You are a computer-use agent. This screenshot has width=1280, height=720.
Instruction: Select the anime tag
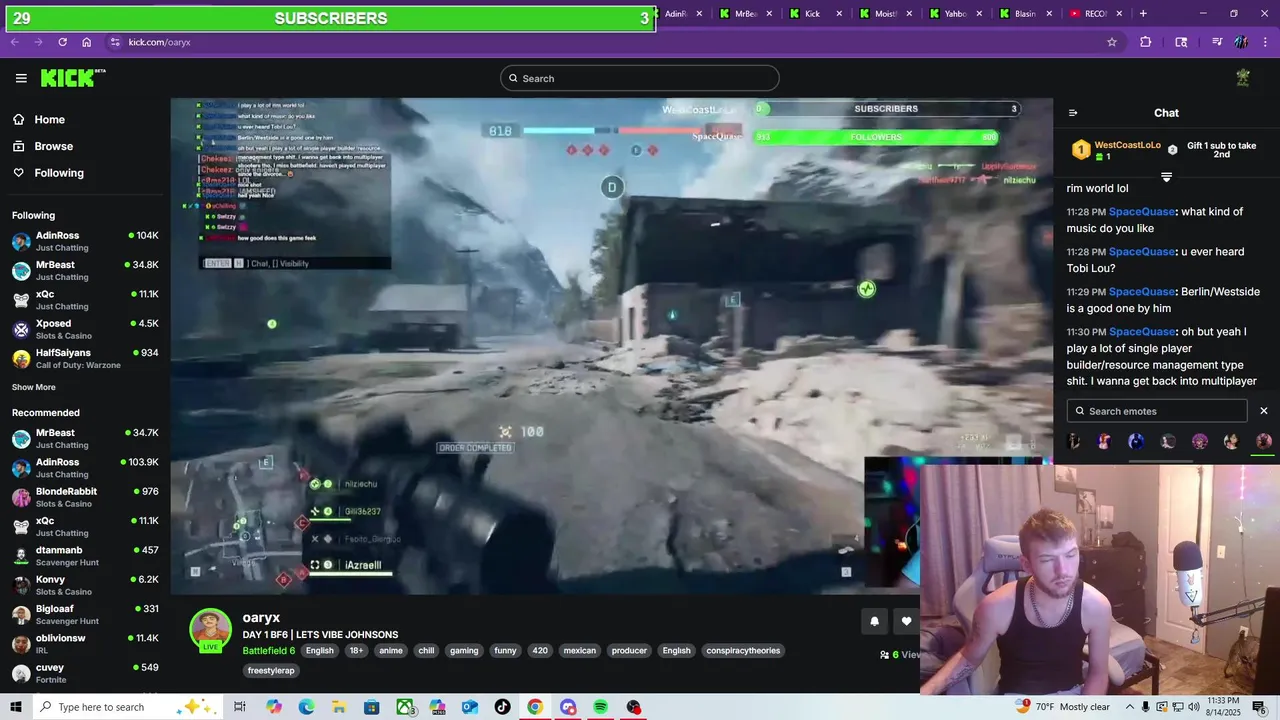[x=391, y=651]
